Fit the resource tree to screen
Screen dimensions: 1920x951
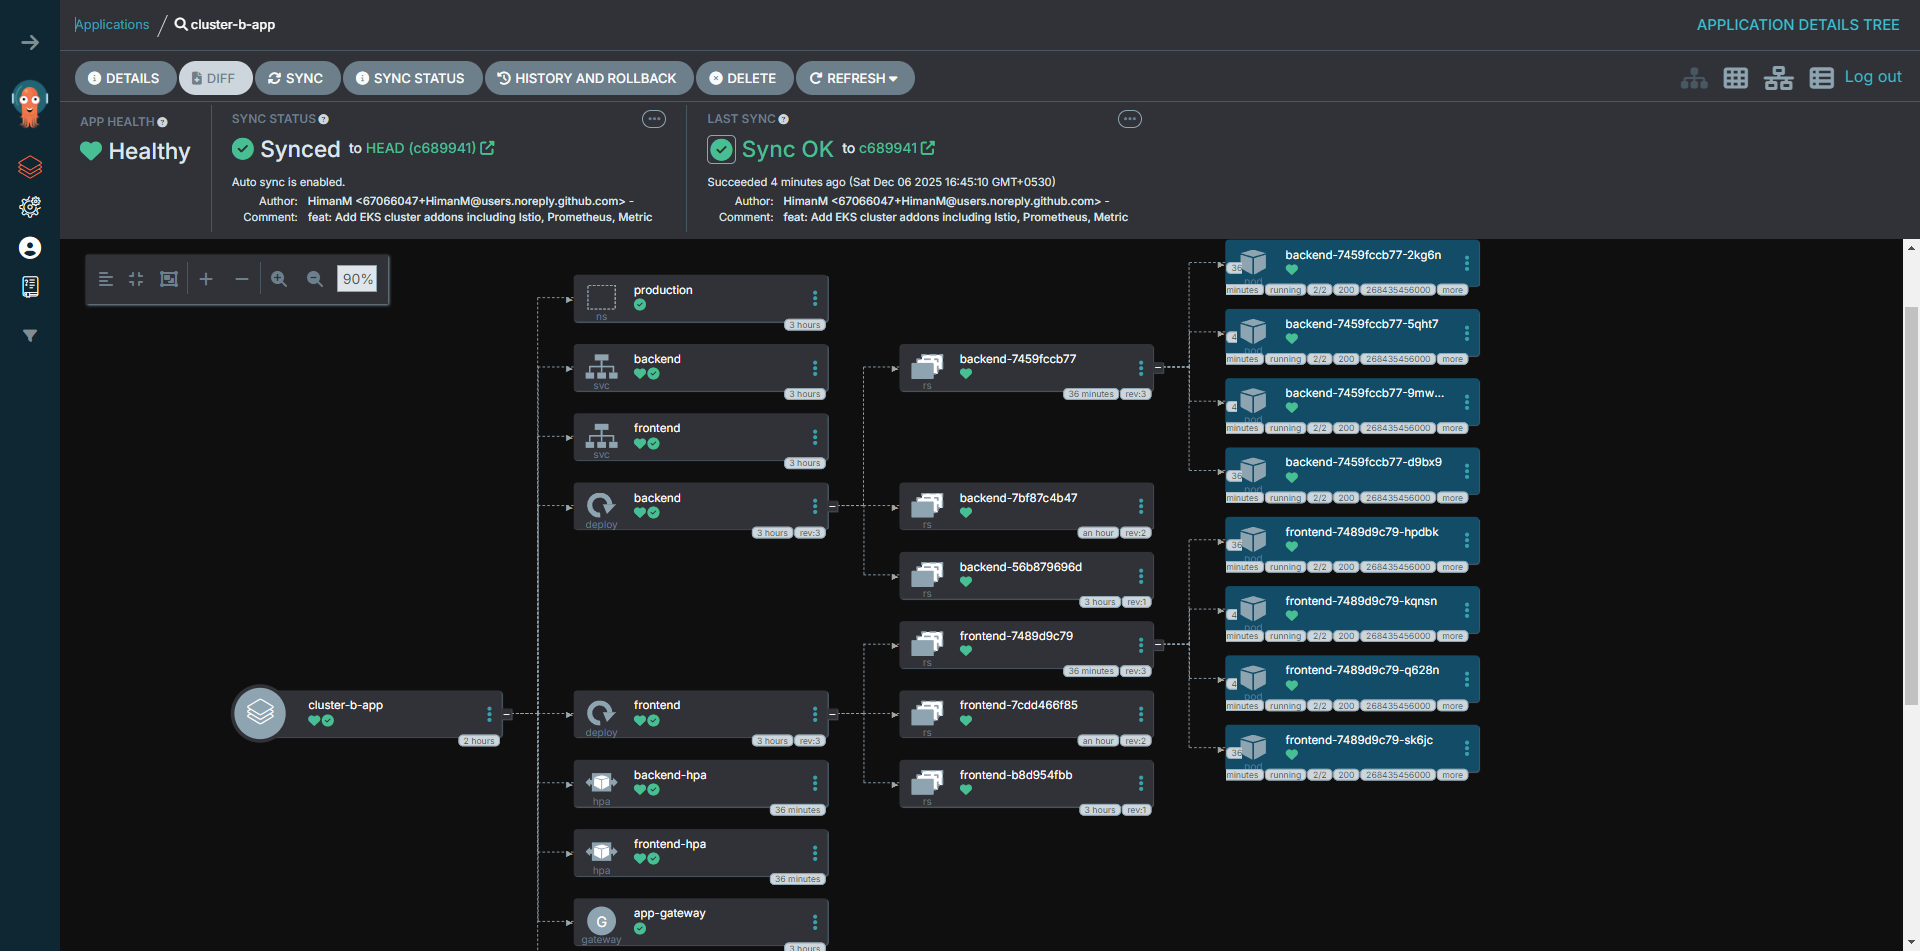pyautogui.click(x=168, y=279)
